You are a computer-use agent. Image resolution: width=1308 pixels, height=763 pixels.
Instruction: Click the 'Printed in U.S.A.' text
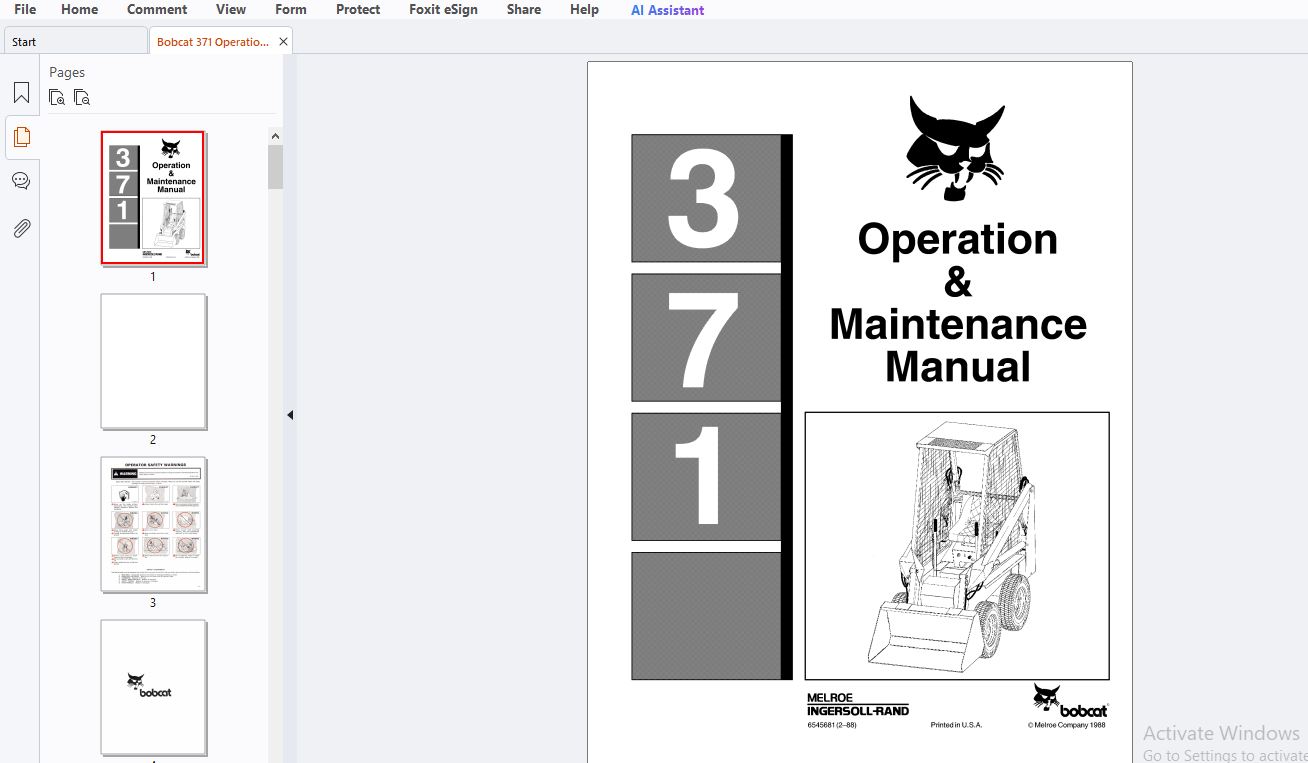956,725
